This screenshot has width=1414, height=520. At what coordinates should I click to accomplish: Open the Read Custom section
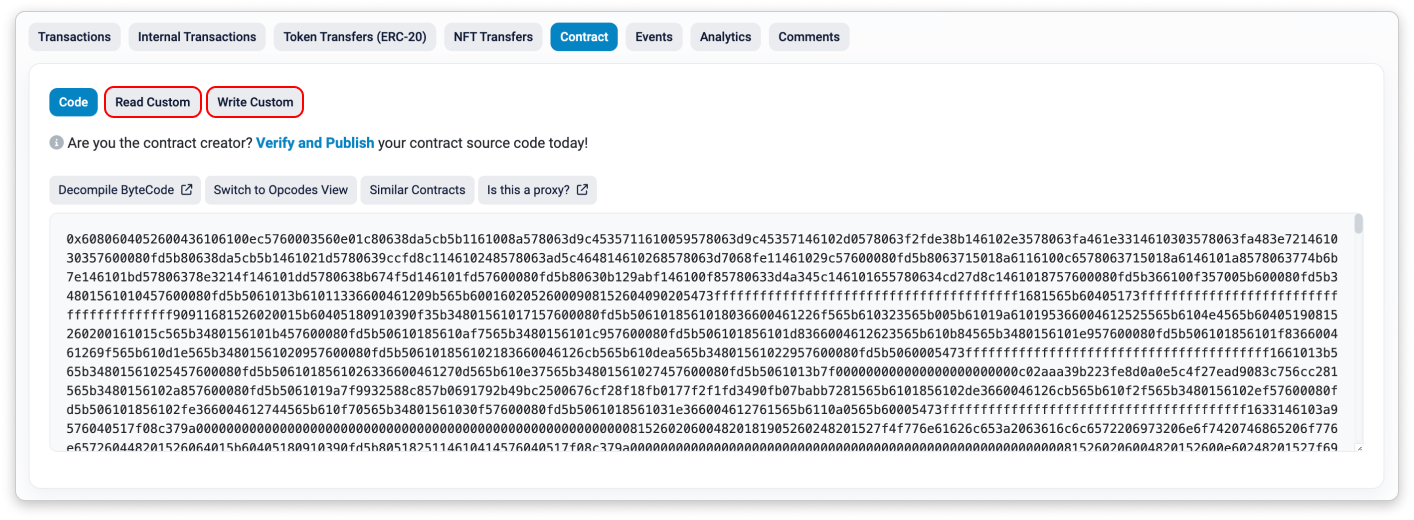[x=152, y=102]
